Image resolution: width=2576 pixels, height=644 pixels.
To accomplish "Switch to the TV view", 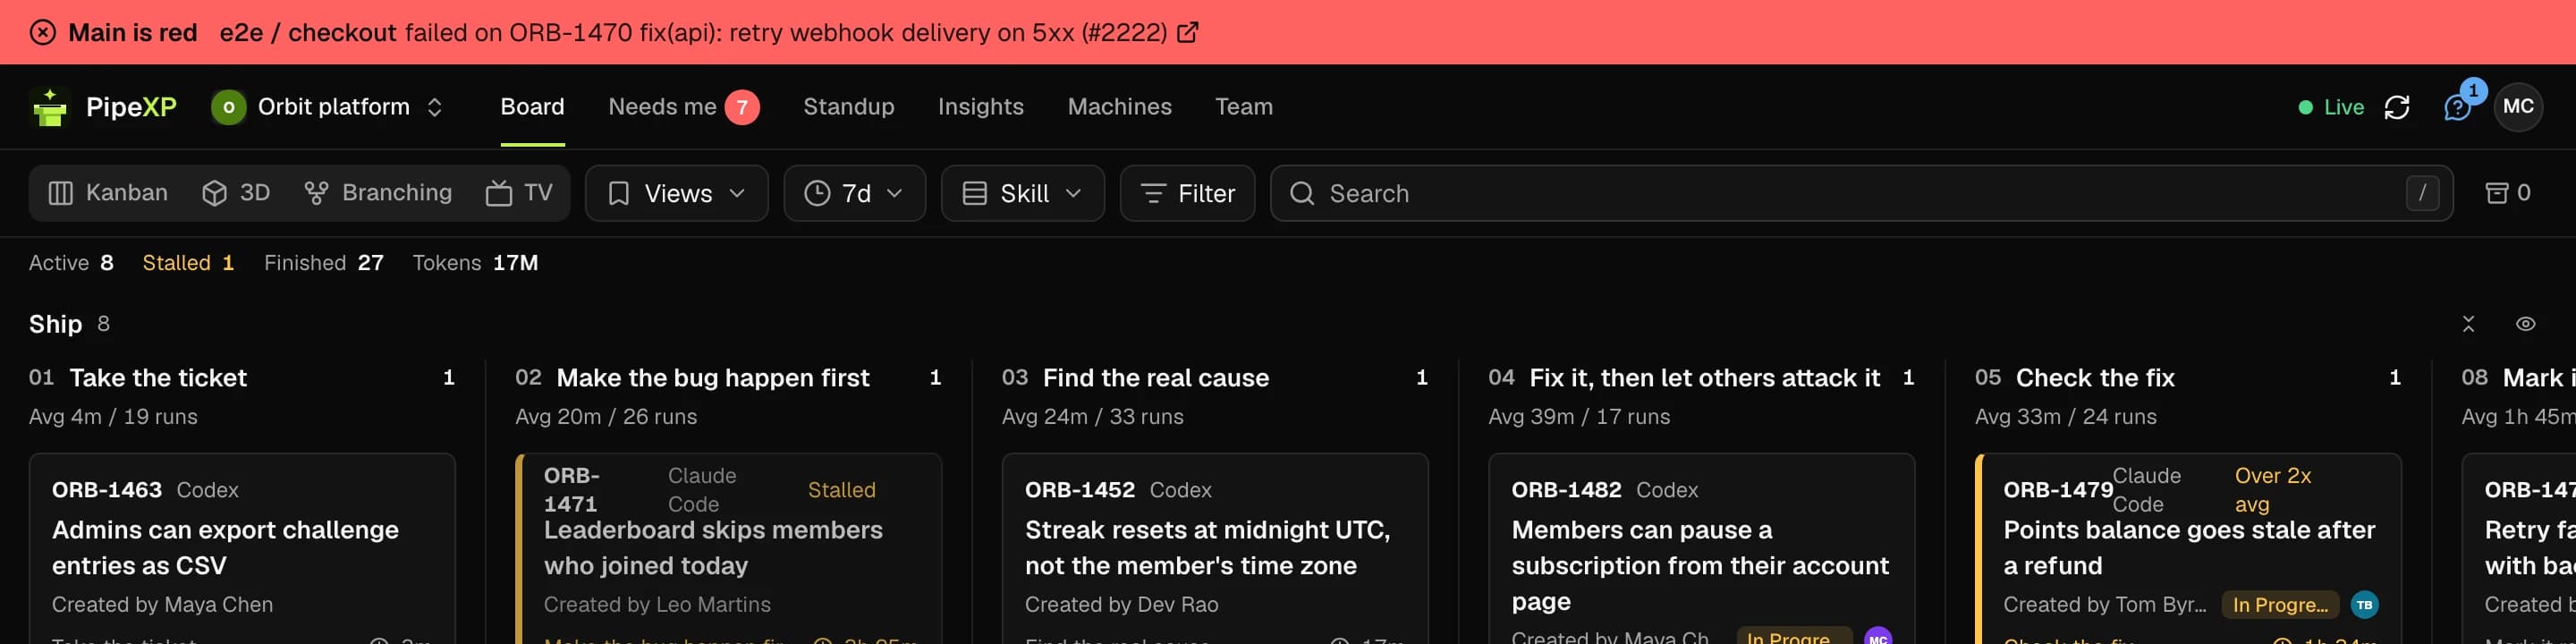I will (519, 193).
